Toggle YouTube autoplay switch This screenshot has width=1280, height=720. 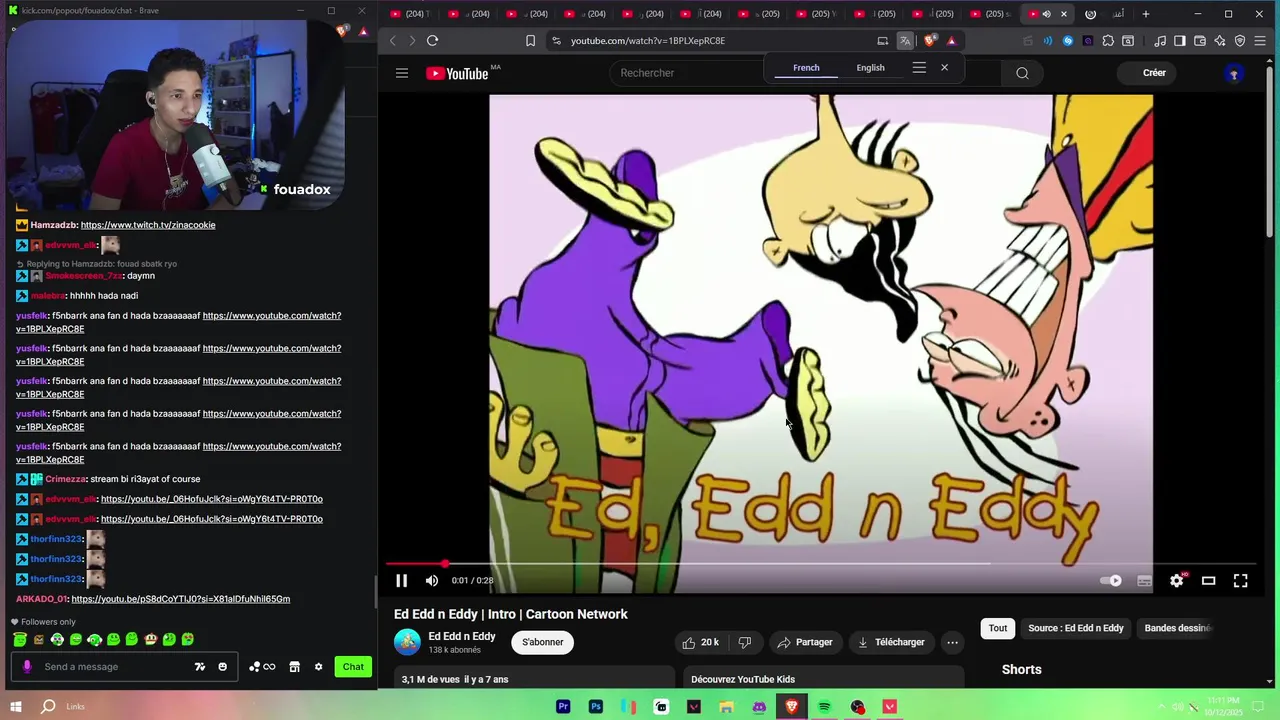(1111, 580)
